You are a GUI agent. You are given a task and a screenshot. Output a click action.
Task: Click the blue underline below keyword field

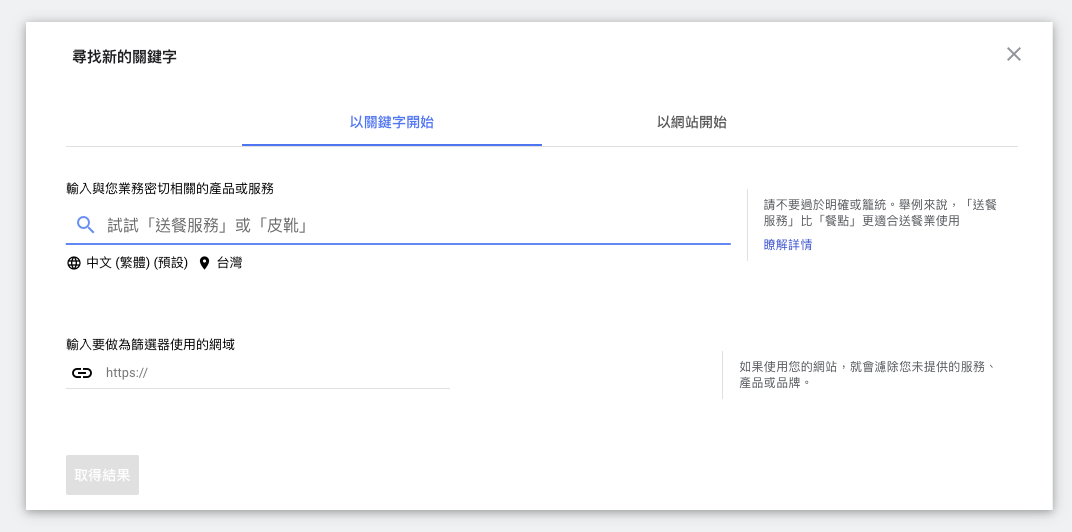point(398,243)
